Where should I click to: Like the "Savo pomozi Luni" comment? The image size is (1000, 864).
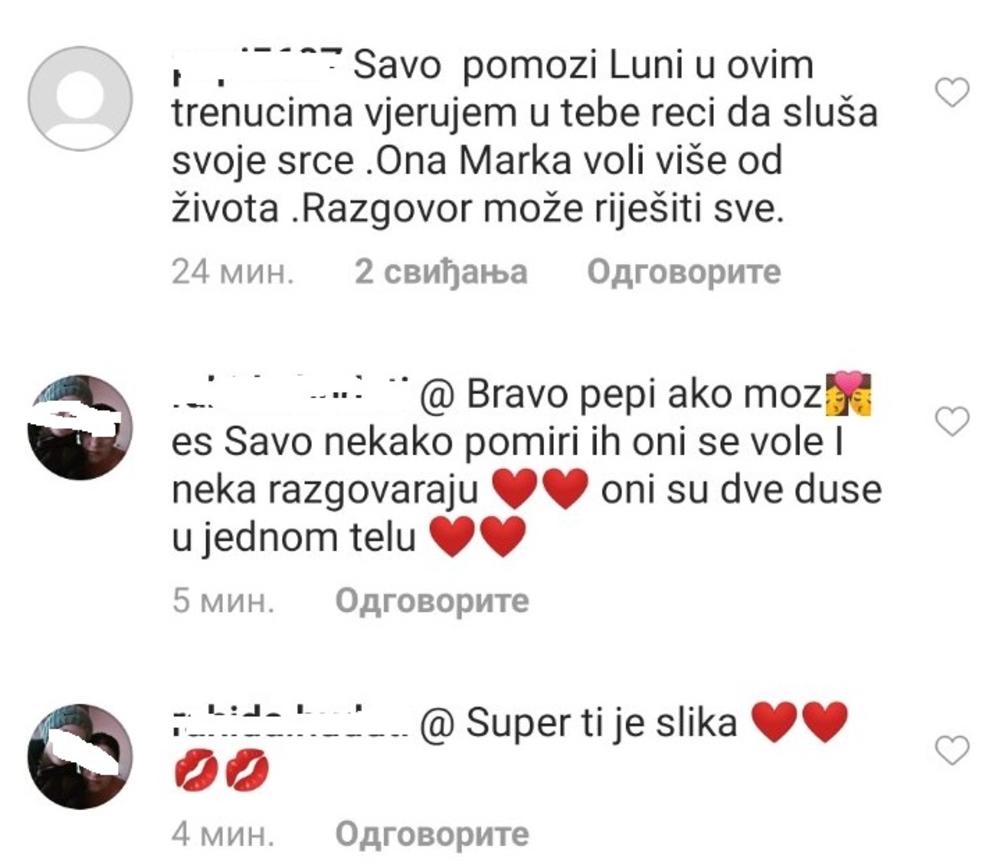(952, 92)
